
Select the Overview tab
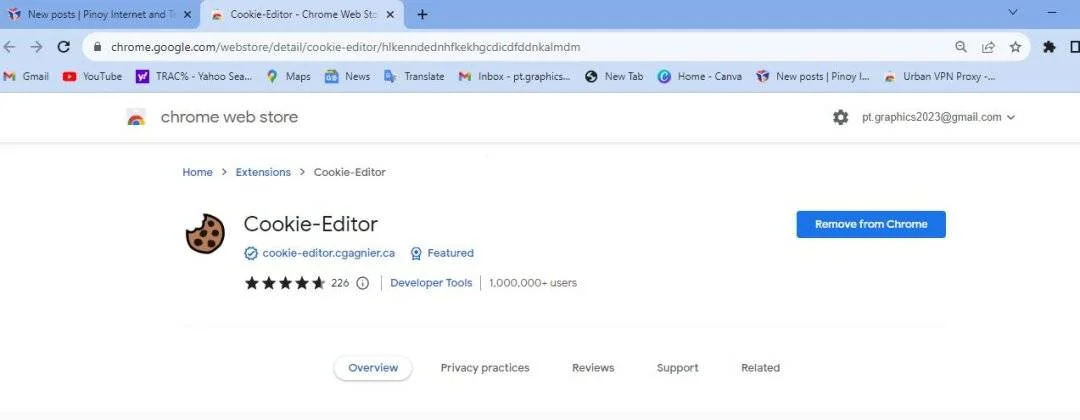pos(373,368)
